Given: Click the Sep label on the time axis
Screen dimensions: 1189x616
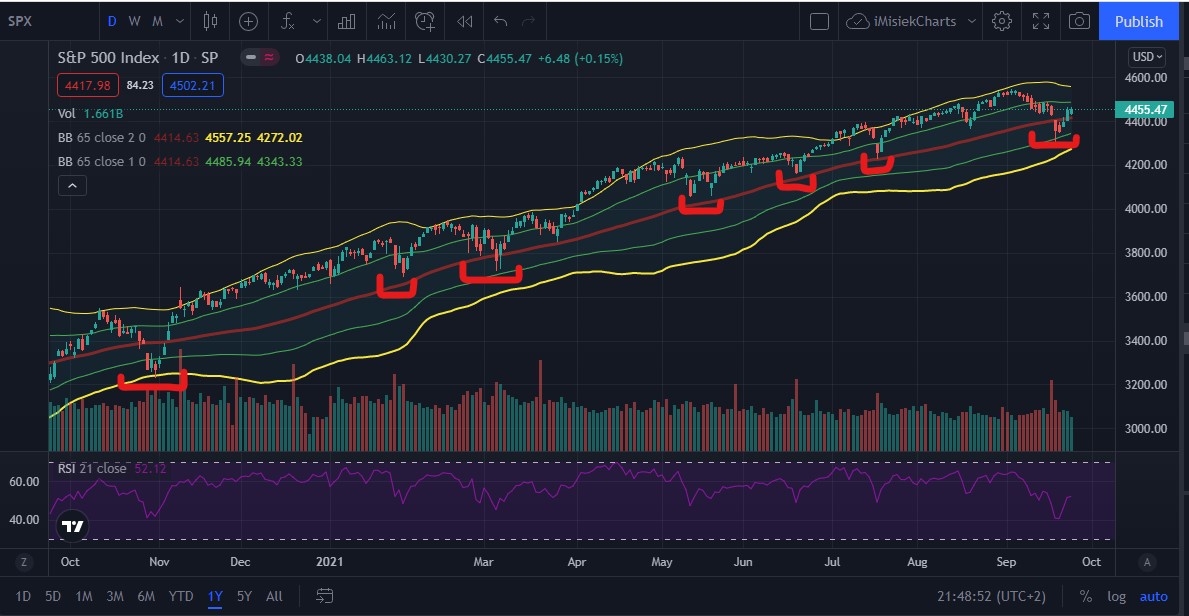Looking at the screenshot, I should tap(1006, 562).
